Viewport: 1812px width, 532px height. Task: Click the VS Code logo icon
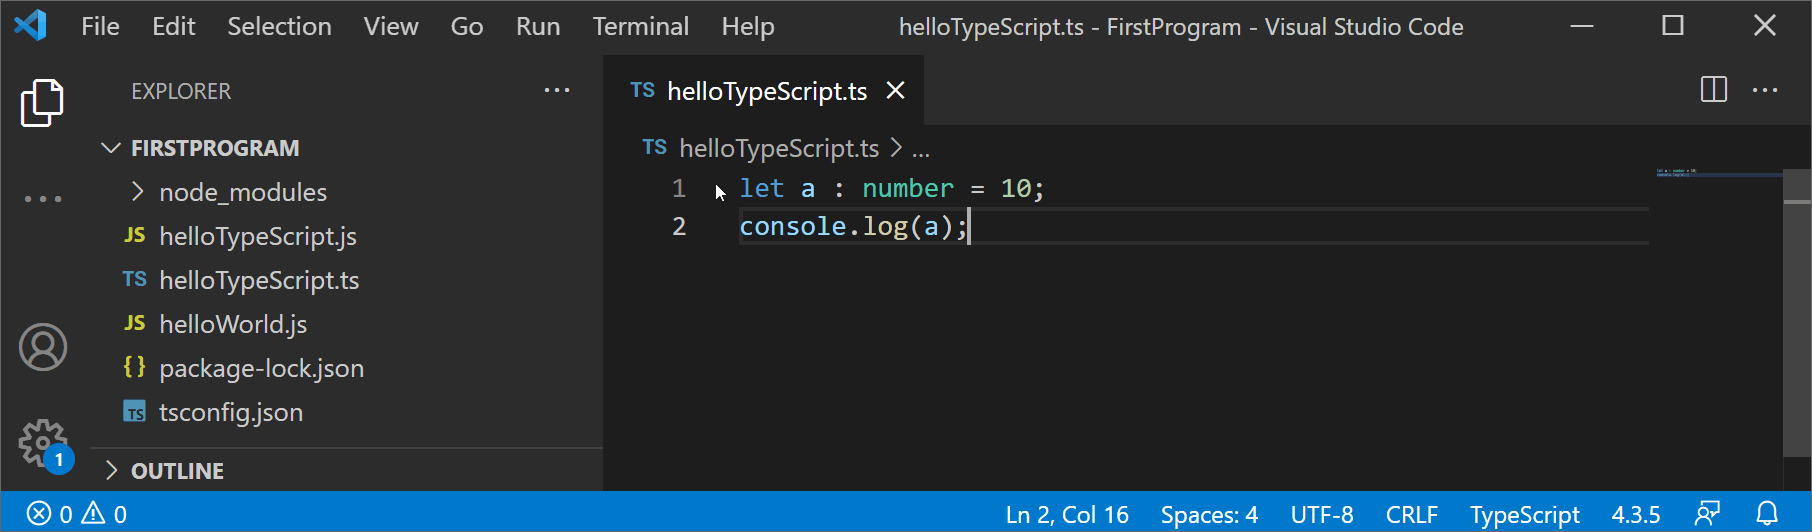pyautogui.click(x=30, y=25)
